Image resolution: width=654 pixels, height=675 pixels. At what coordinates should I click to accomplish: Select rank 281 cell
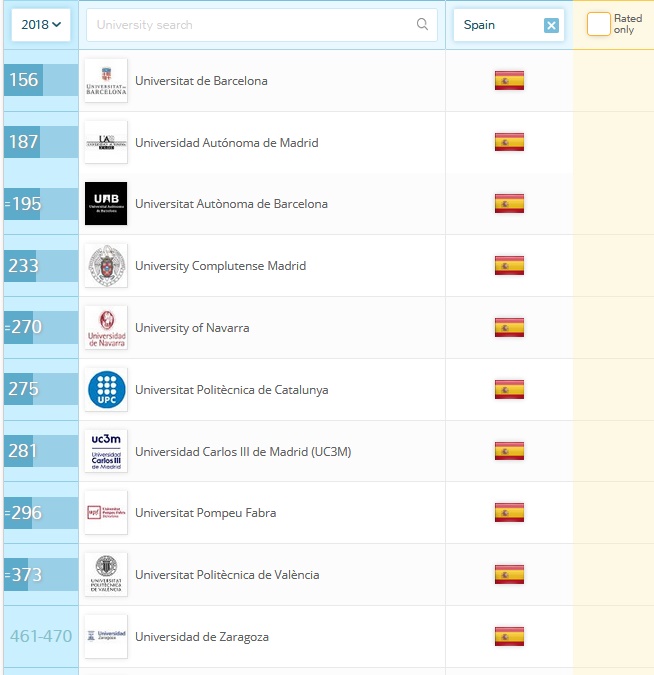click(41, 451)
